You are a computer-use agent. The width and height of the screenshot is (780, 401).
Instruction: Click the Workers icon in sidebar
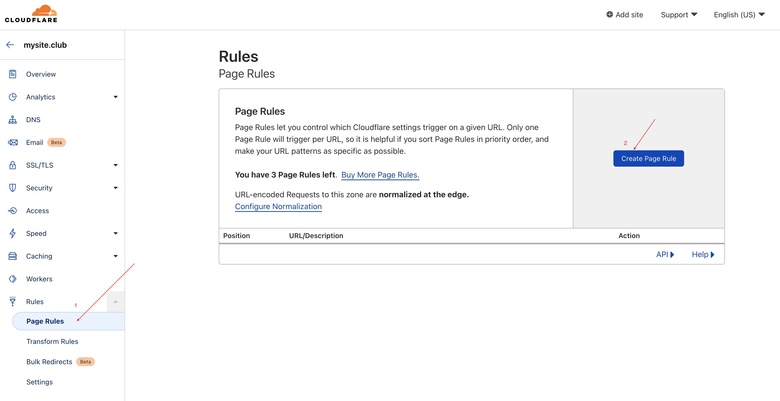point(13,279)
